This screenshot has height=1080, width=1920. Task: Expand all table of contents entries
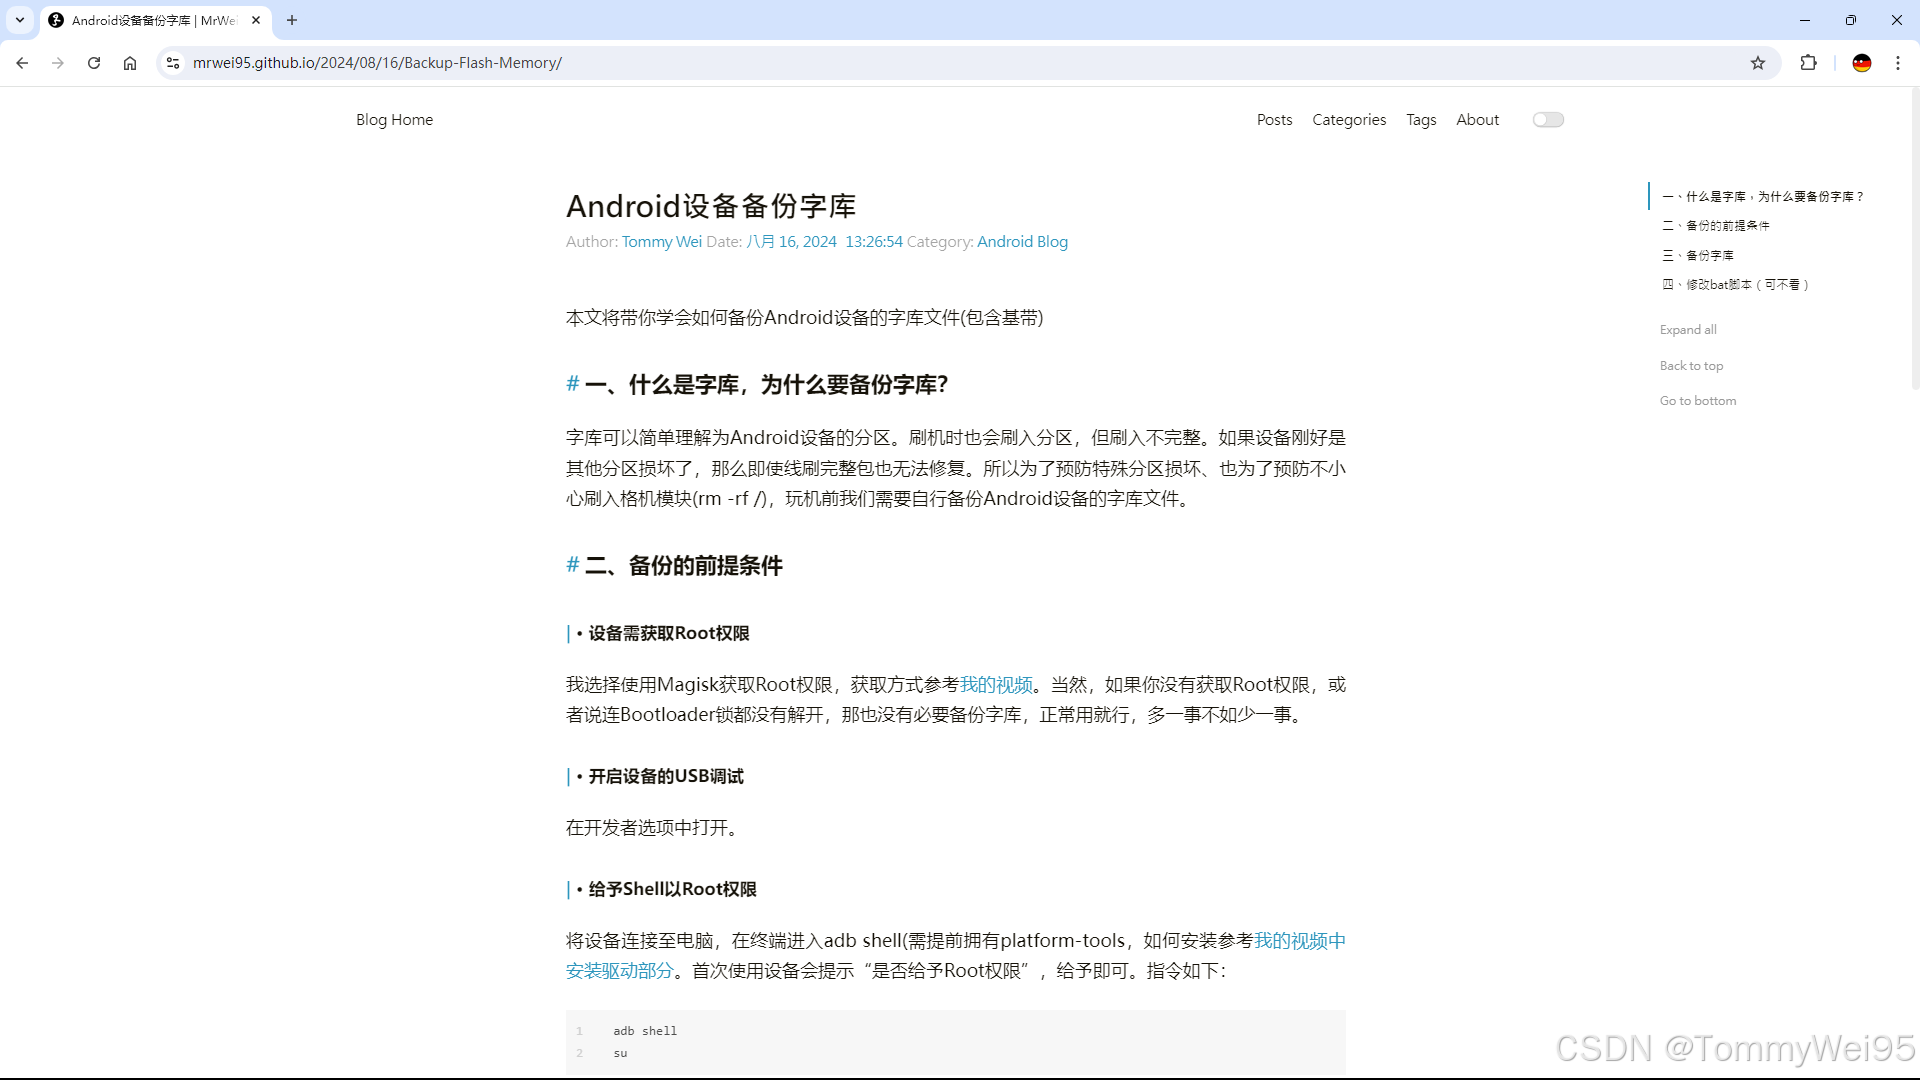coord(1688,330)
